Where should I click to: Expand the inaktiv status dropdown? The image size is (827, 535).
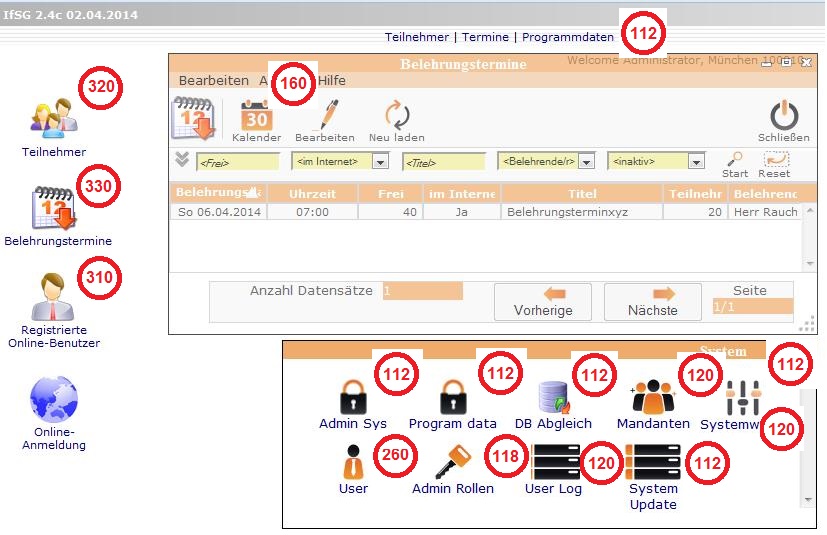pos(696,161)
